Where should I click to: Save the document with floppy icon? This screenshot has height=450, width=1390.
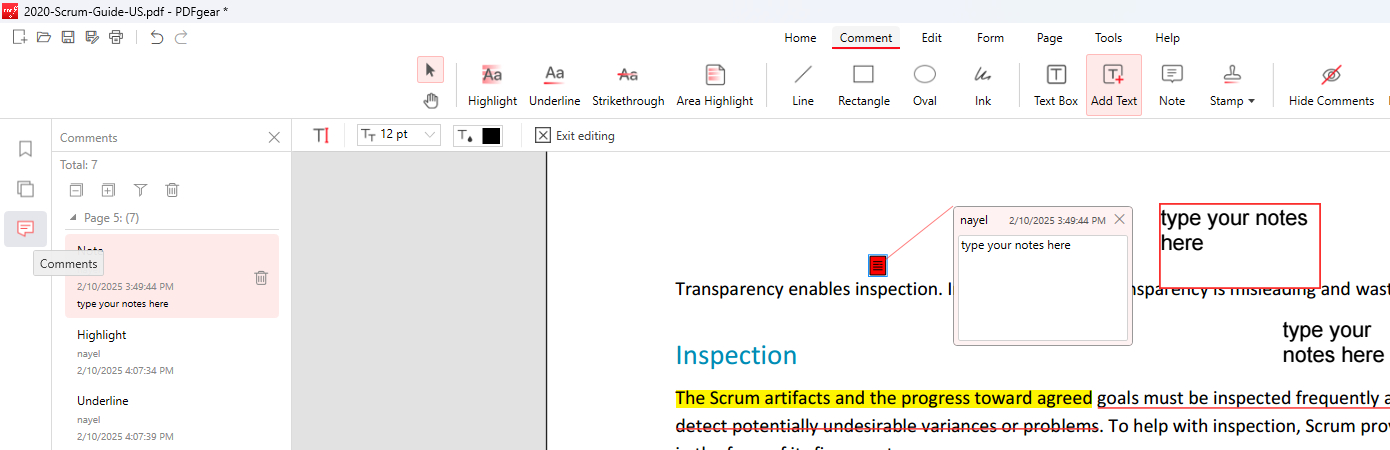[x=68, y=37]
